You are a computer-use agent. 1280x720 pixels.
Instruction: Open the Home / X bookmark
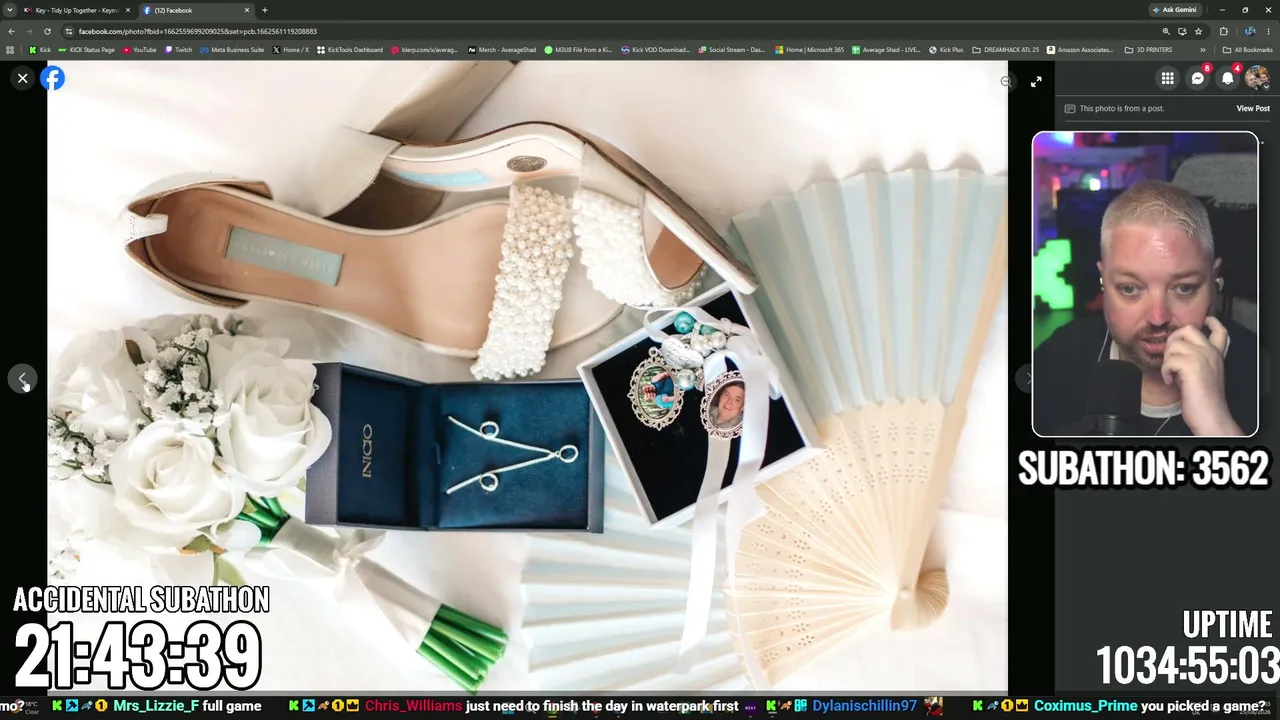[x=291, y=50]
